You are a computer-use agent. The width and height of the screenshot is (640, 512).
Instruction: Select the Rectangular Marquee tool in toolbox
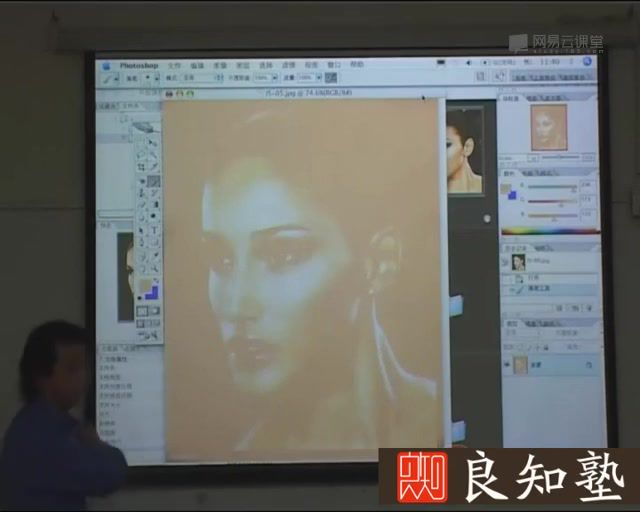[142, 143]
